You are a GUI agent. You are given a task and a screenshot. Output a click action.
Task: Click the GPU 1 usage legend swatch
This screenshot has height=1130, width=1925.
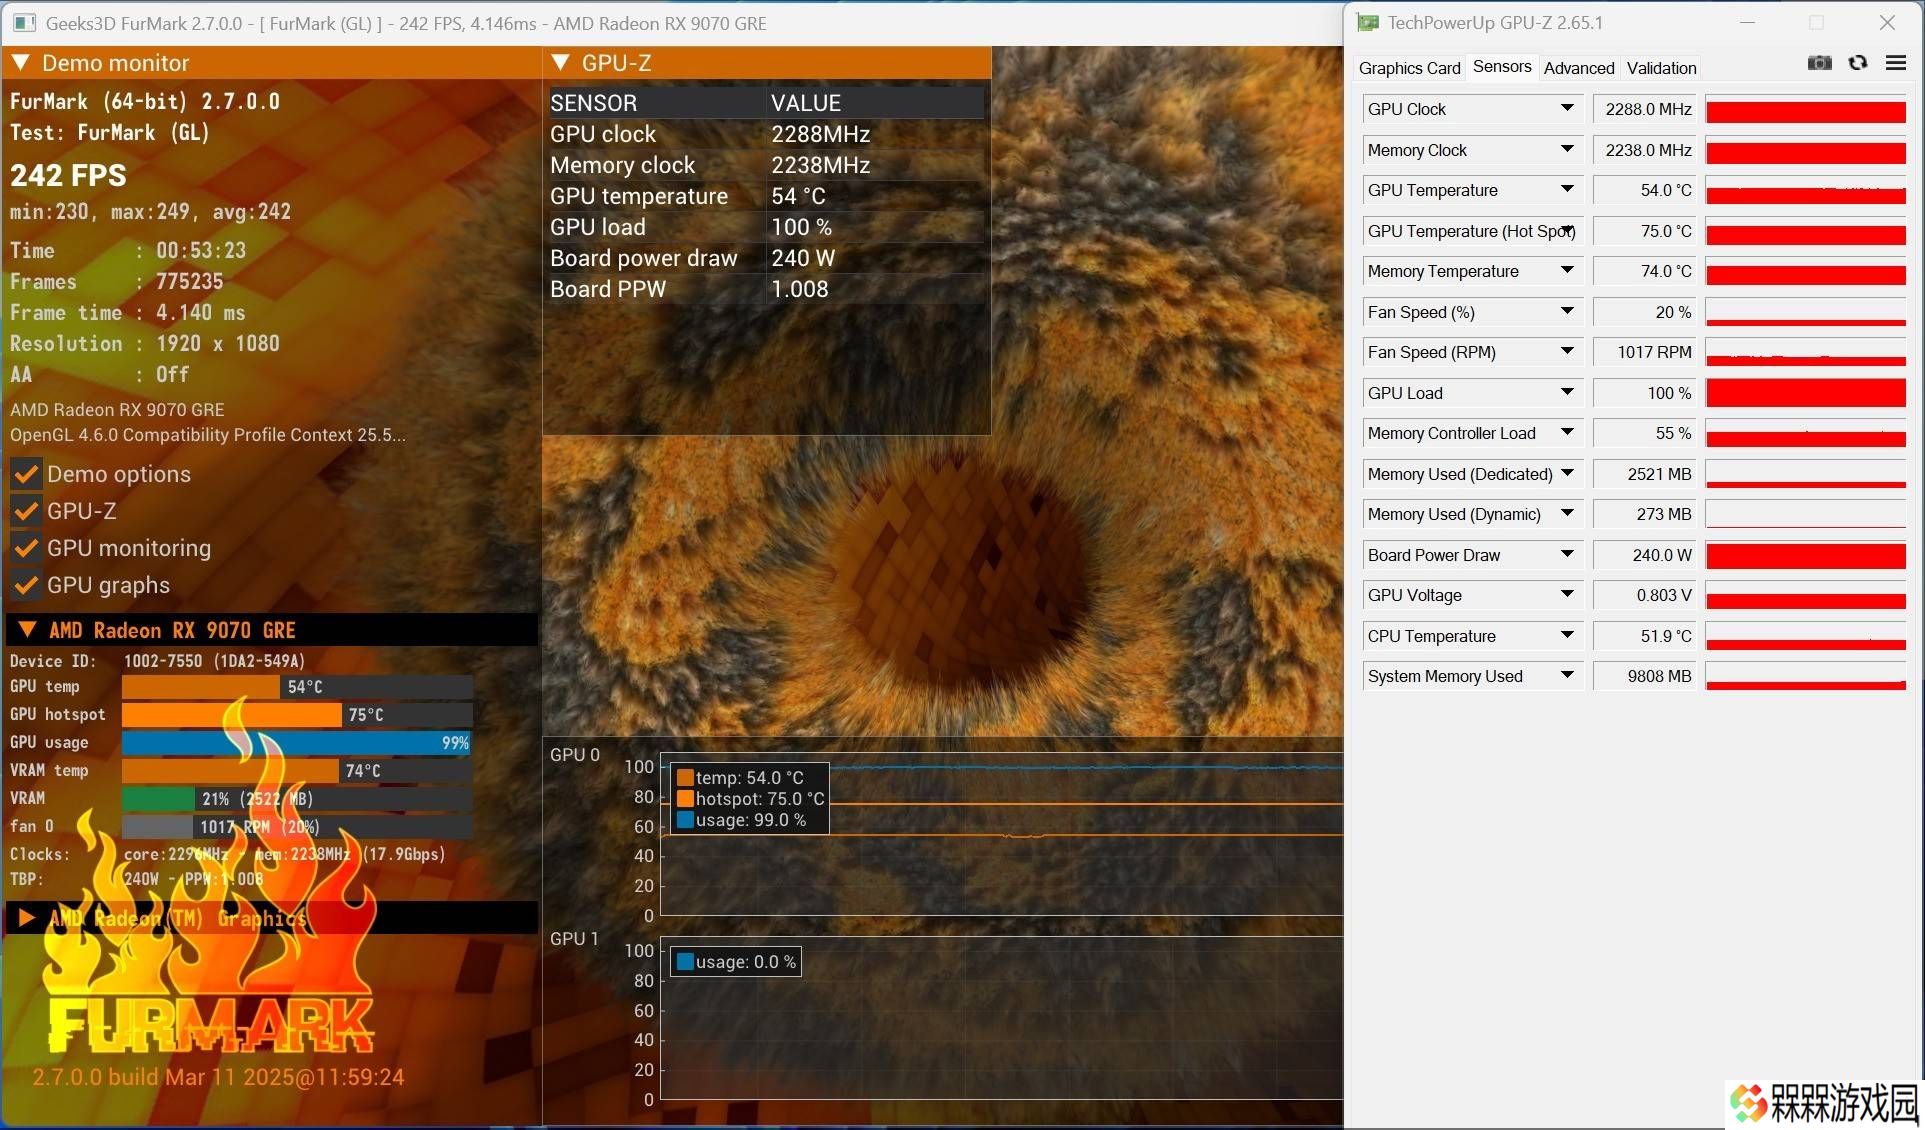point(685,962)
